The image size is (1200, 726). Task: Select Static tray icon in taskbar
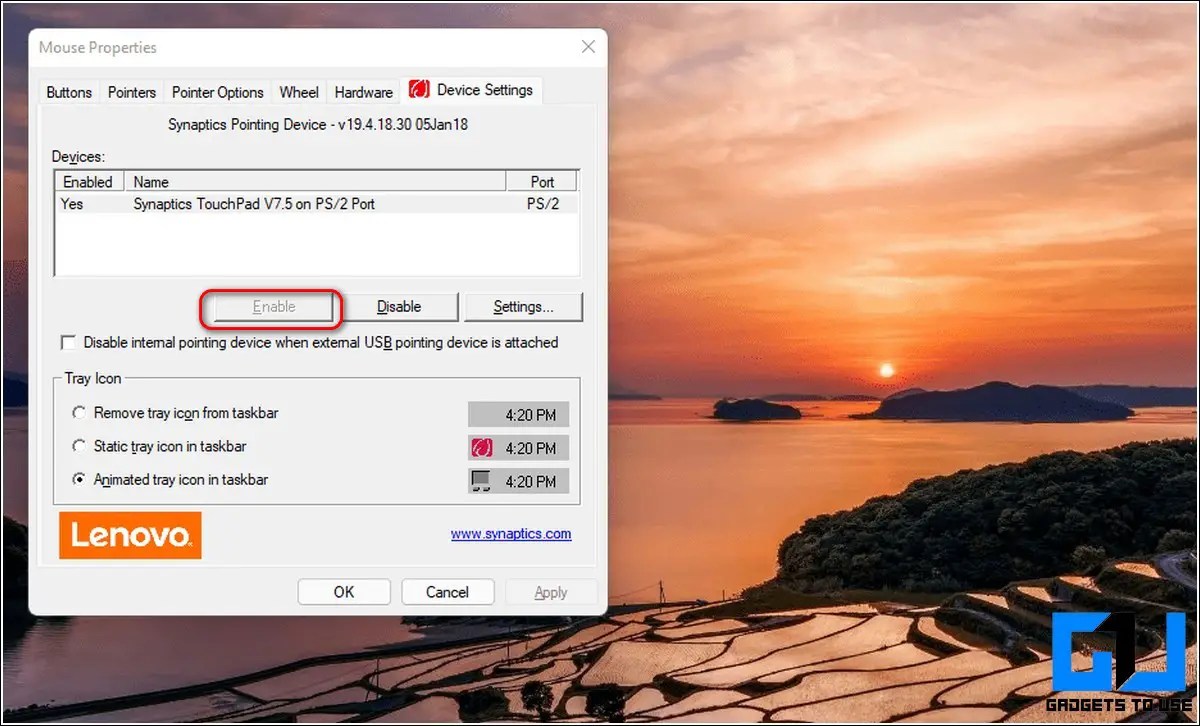point(79,446)
